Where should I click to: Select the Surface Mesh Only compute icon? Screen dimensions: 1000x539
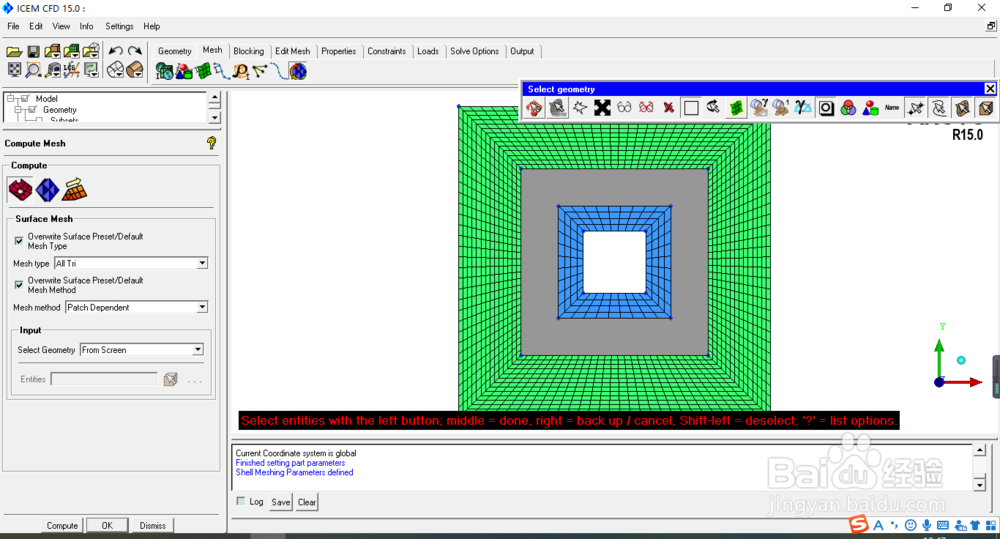(x=20, y=189)
